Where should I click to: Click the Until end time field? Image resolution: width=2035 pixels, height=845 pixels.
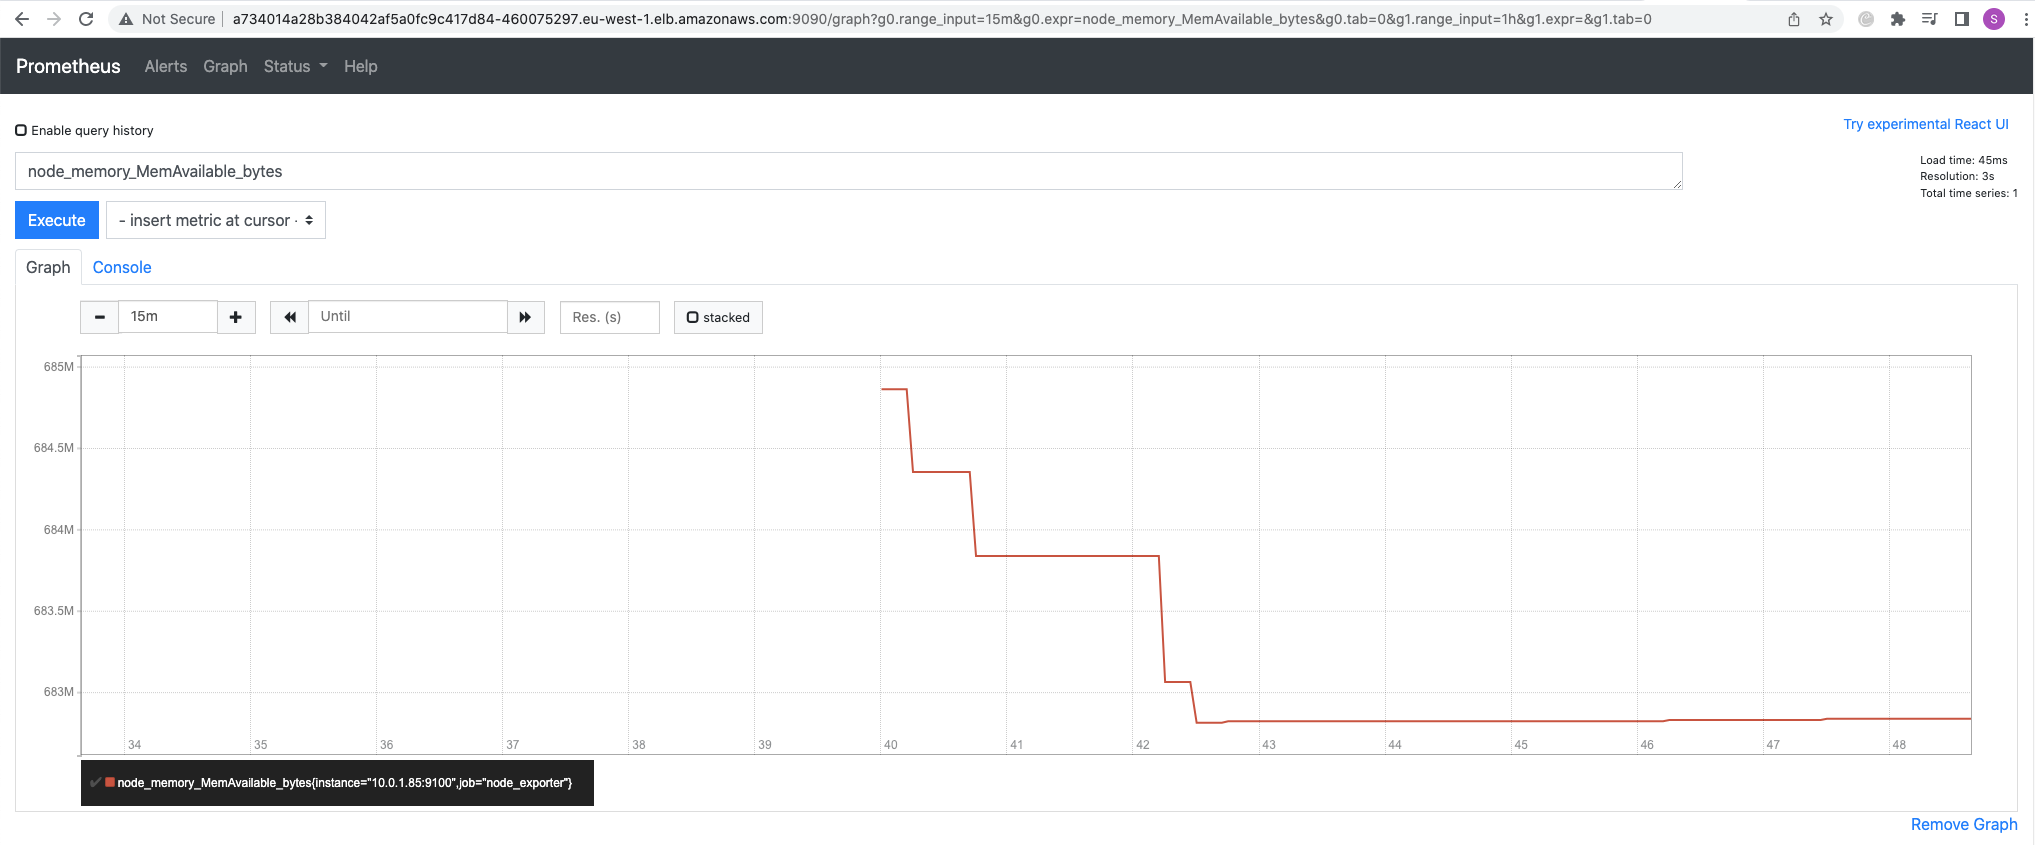pyautogui.click(x=408, y=317)
